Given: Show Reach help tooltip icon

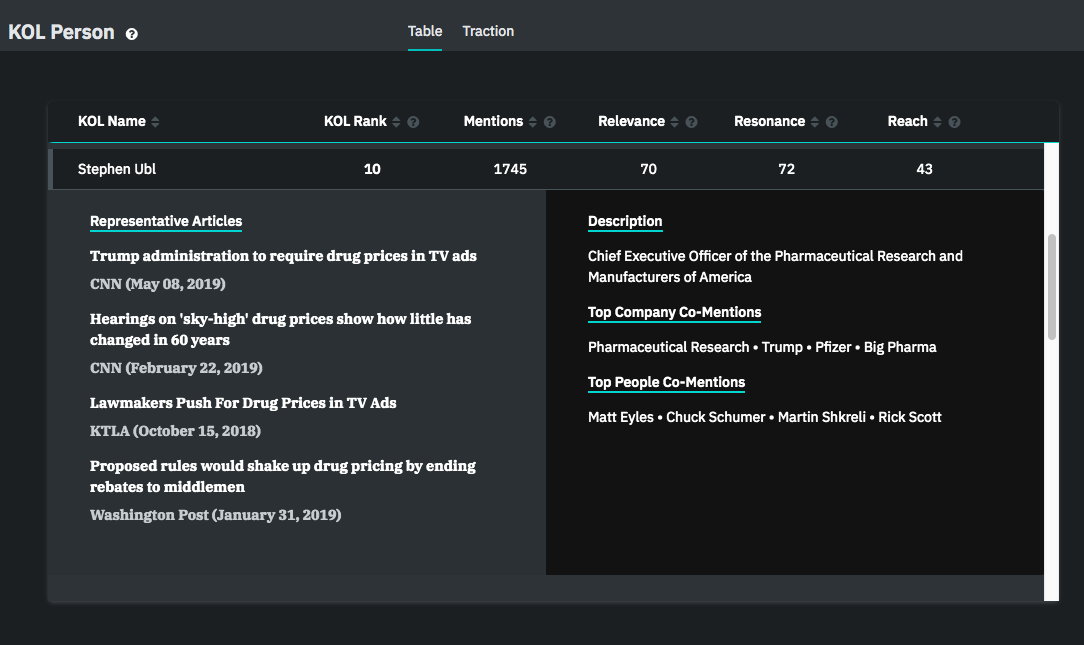Looking at the screenshot, I should pos(954,122).
